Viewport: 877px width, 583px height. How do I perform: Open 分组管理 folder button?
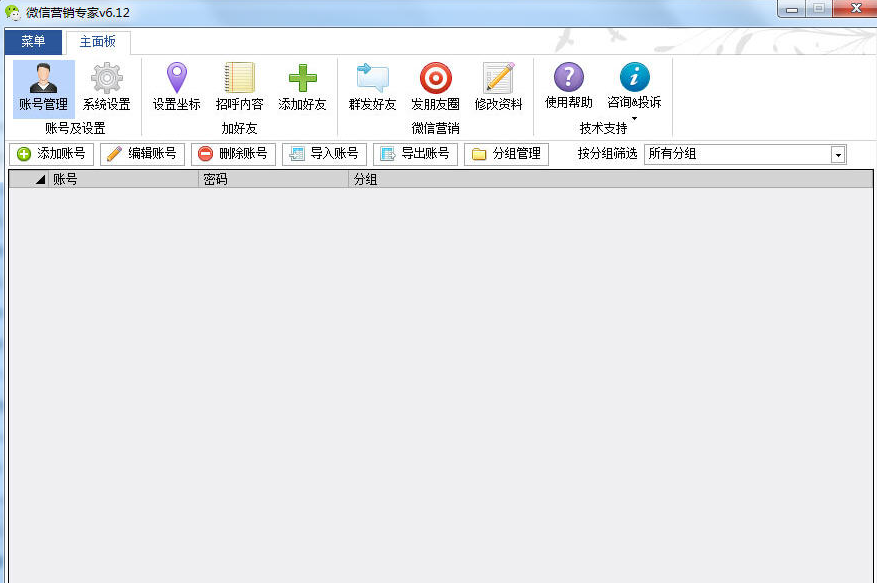pyautogui.click(x=506, y=154)
